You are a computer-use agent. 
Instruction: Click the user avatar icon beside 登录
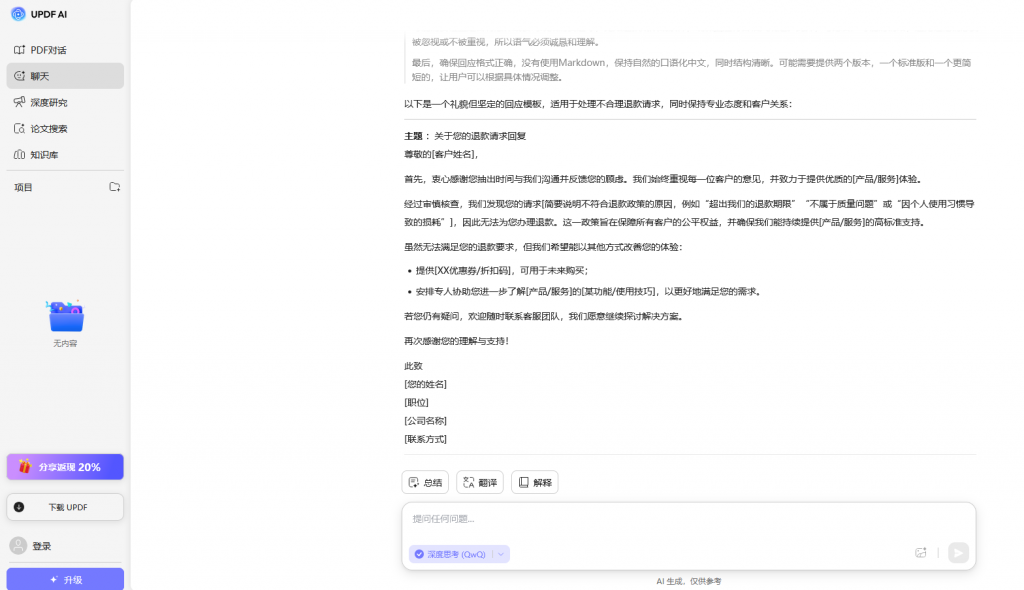(x=18, y=546)
